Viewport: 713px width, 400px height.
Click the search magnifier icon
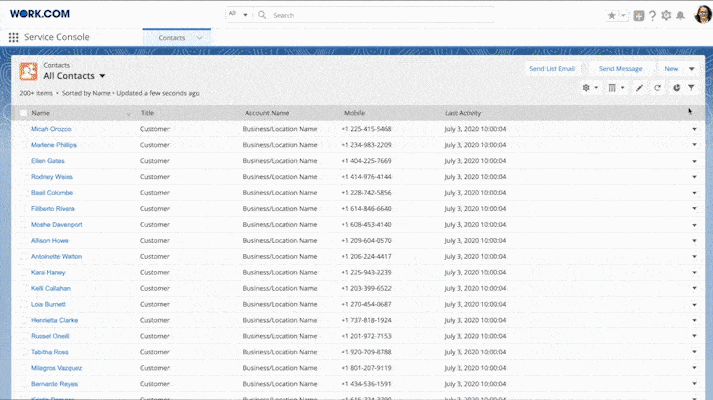pyautogui.click(x=262, y=15)
